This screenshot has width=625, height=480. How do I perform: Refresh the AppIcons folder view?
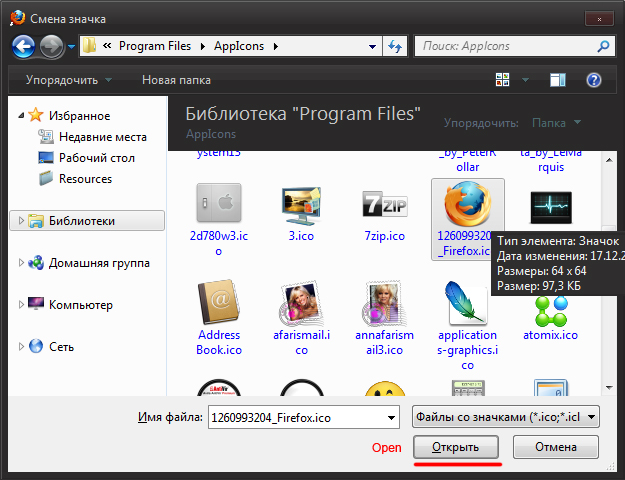pyautogui.click(x=395, y=47)
